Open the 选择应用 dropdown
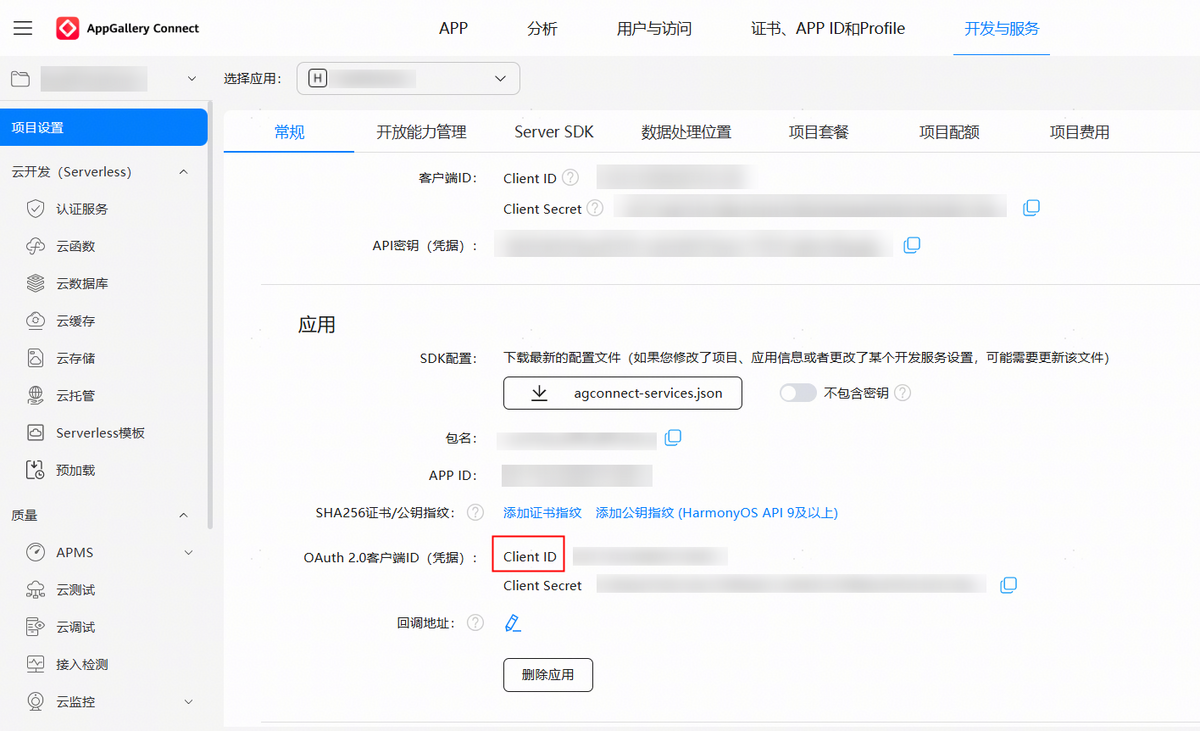The width and height of the screenshot is (1200, 731). tap(410, 78)
